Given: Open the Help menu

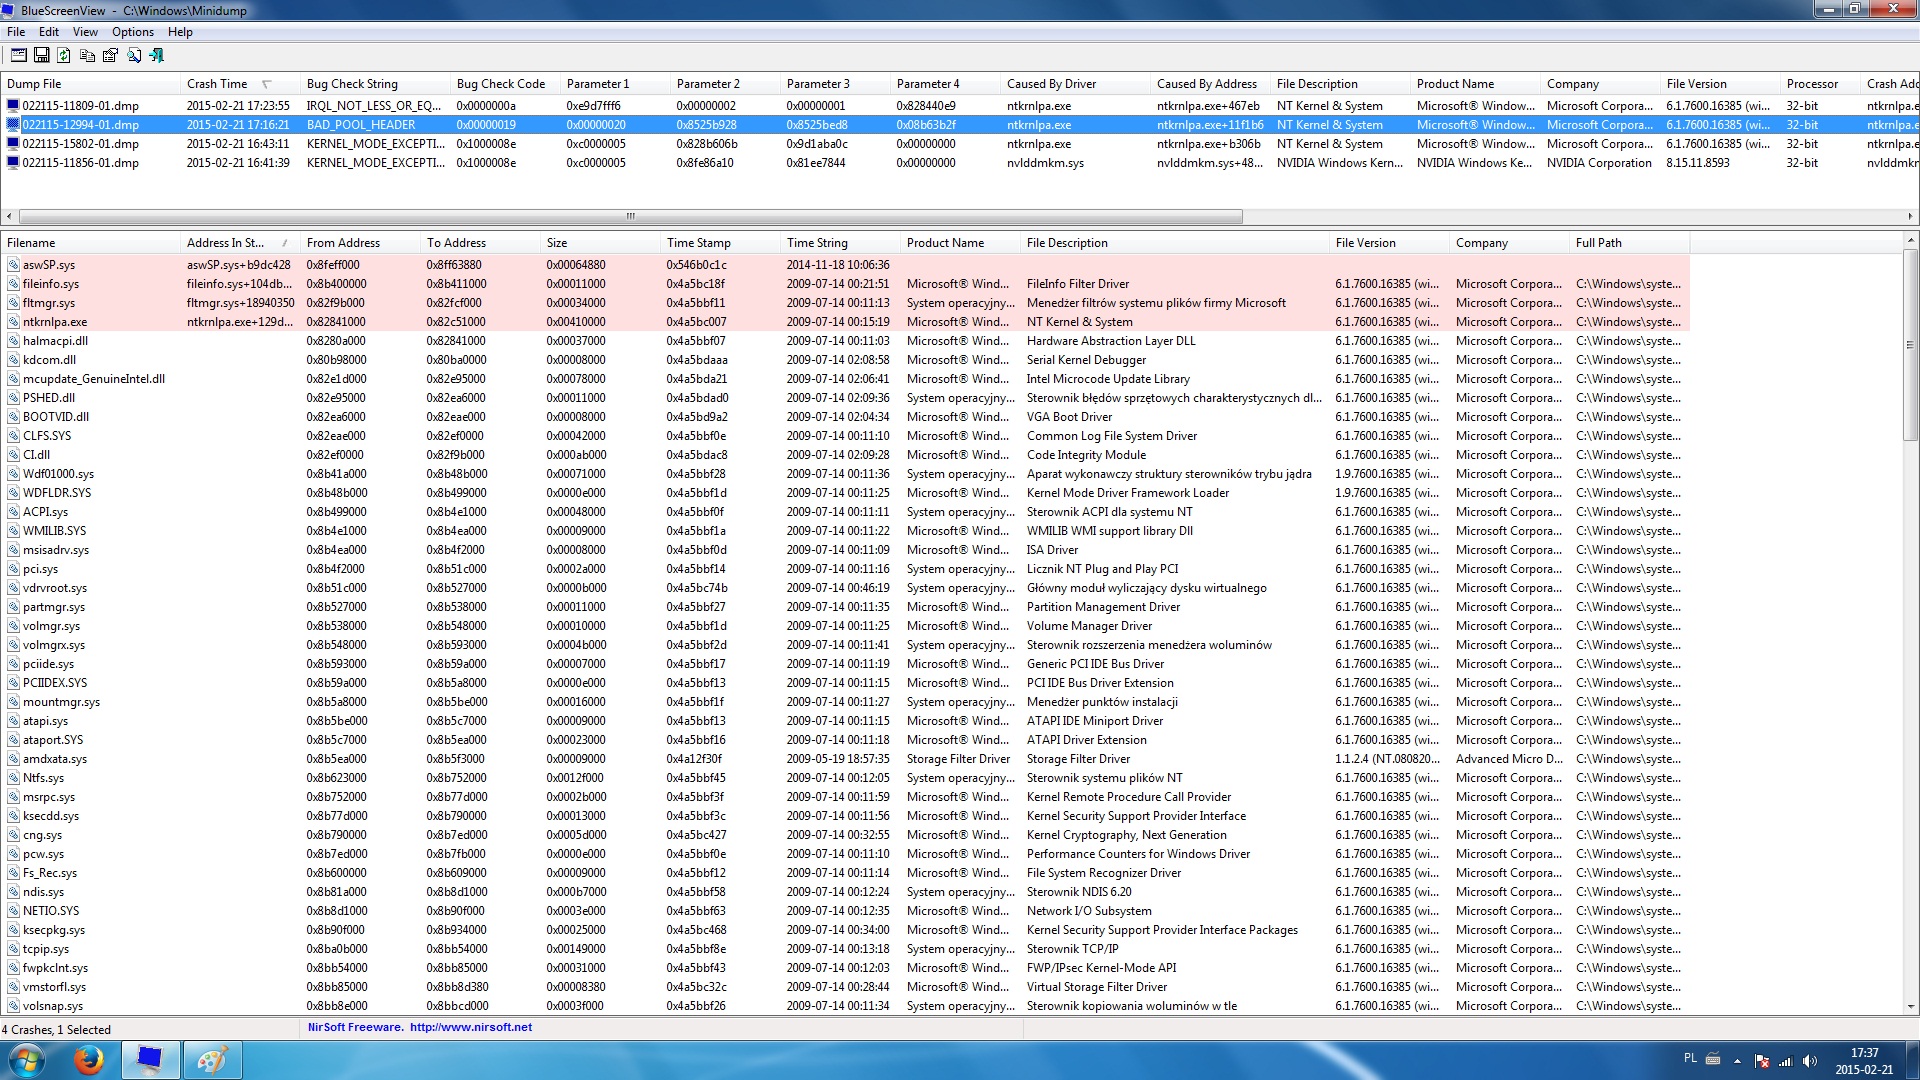Looking at the screenshot, I should [180, 32].
